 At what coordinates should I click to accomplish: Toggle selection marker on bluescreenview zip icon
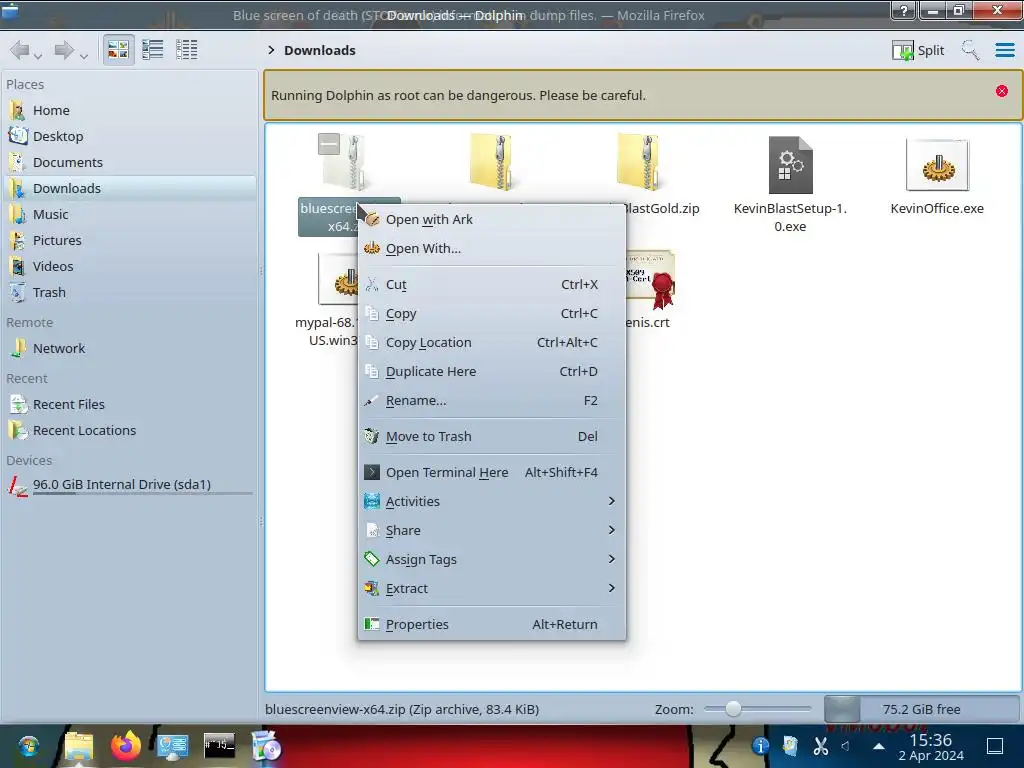tap(328, 144)
